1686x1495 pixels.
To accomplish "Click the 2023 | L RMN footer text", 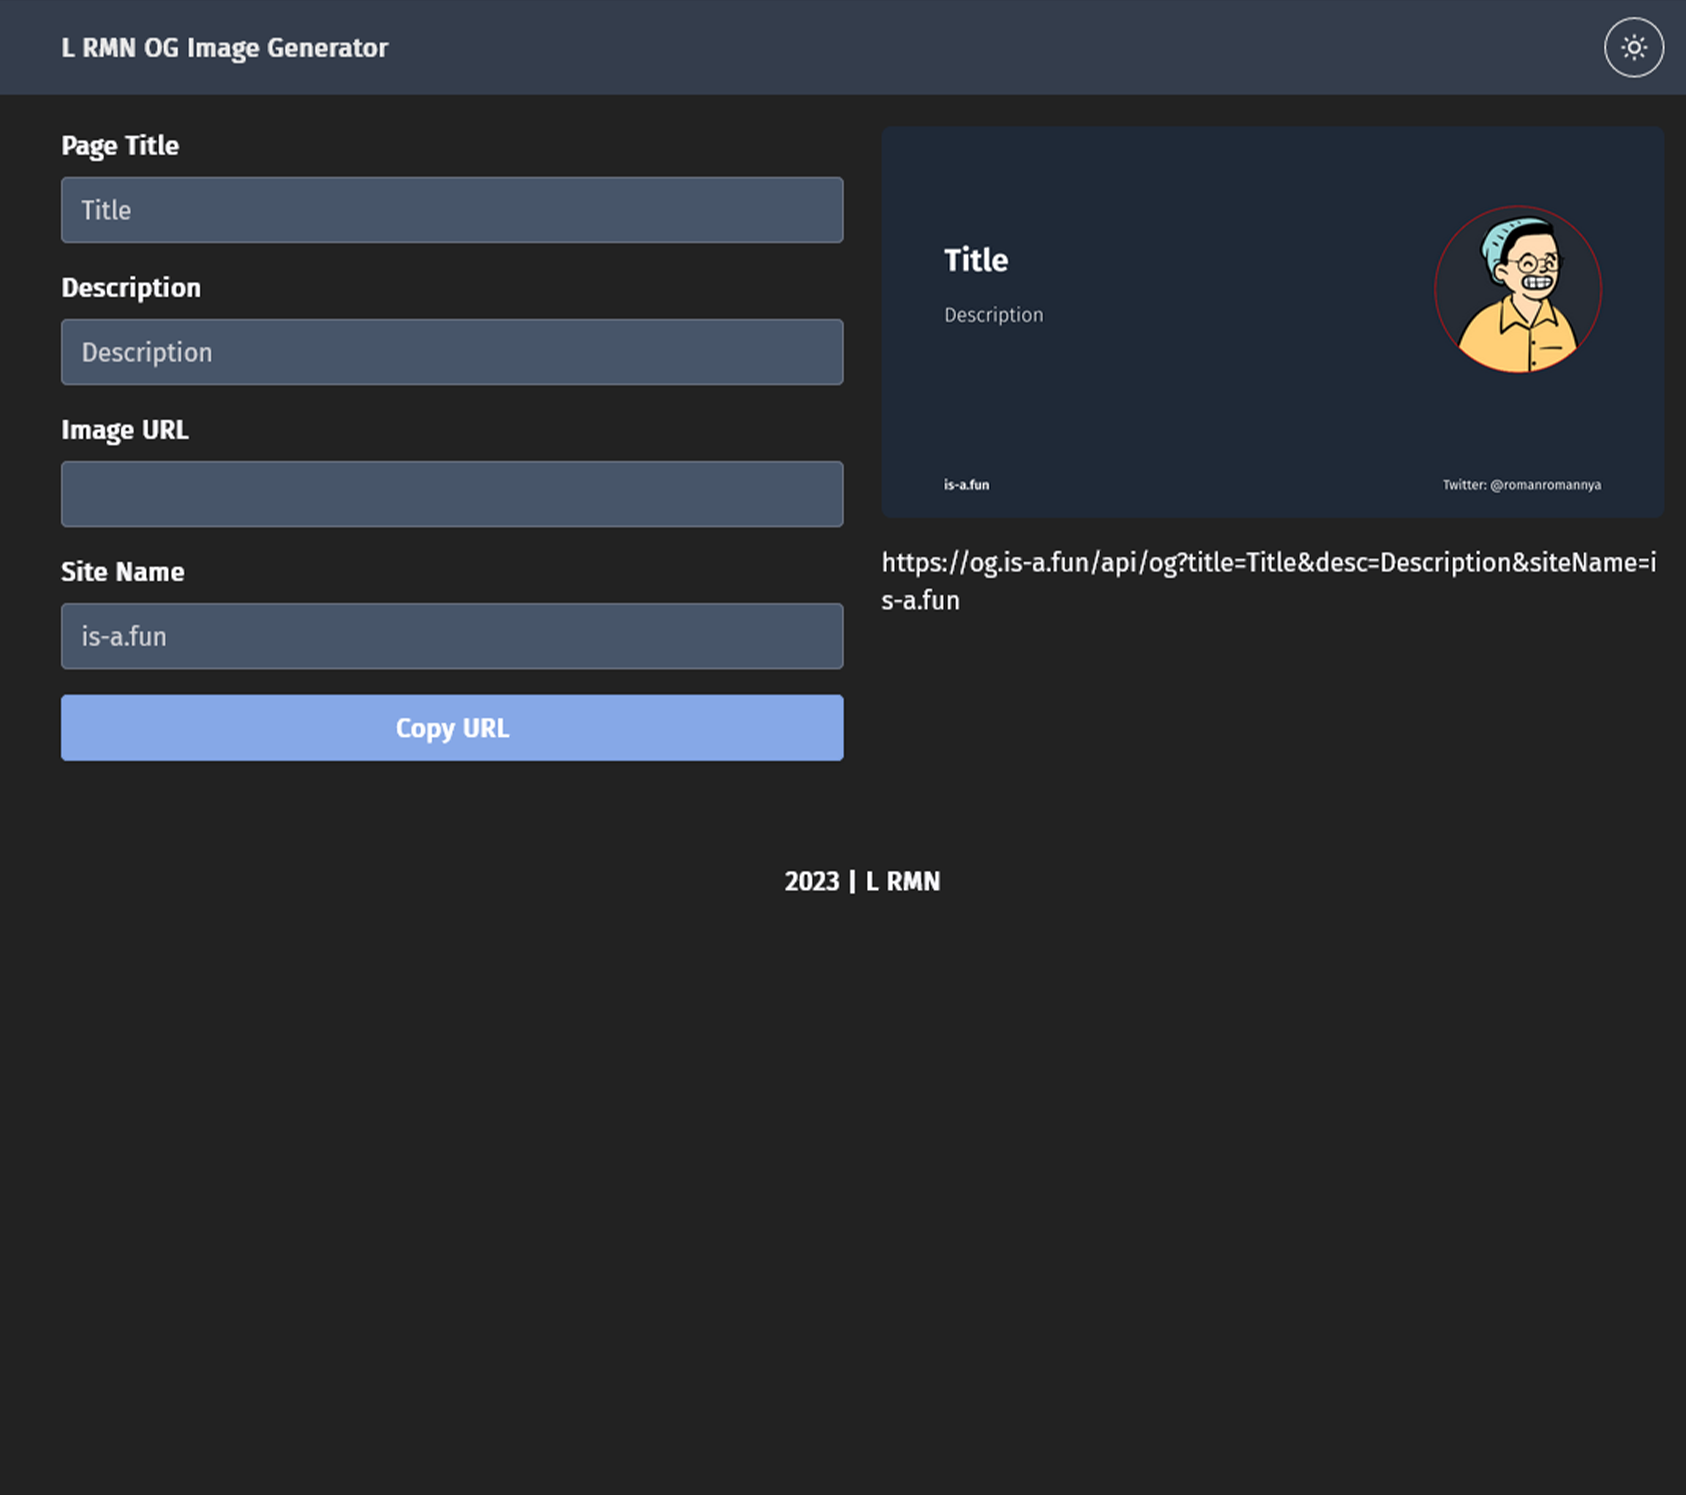I will 862,881.
